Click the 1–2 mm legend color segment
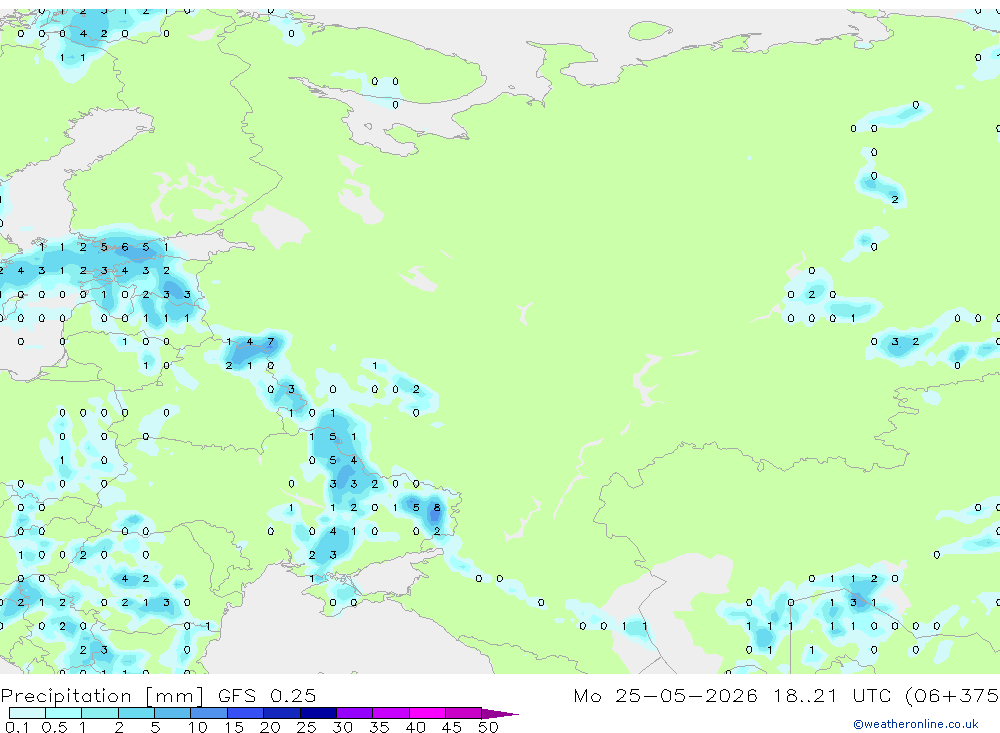Screen dimensions: 1000x733 pyautogui.click(x=100, y=713)
